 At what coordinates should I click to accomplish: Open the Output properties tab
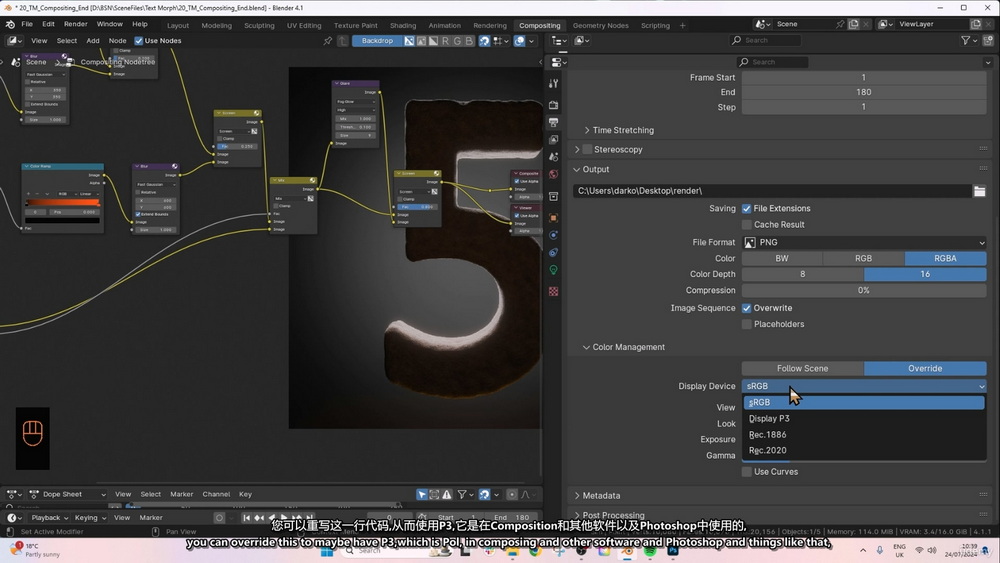point(554,122)
